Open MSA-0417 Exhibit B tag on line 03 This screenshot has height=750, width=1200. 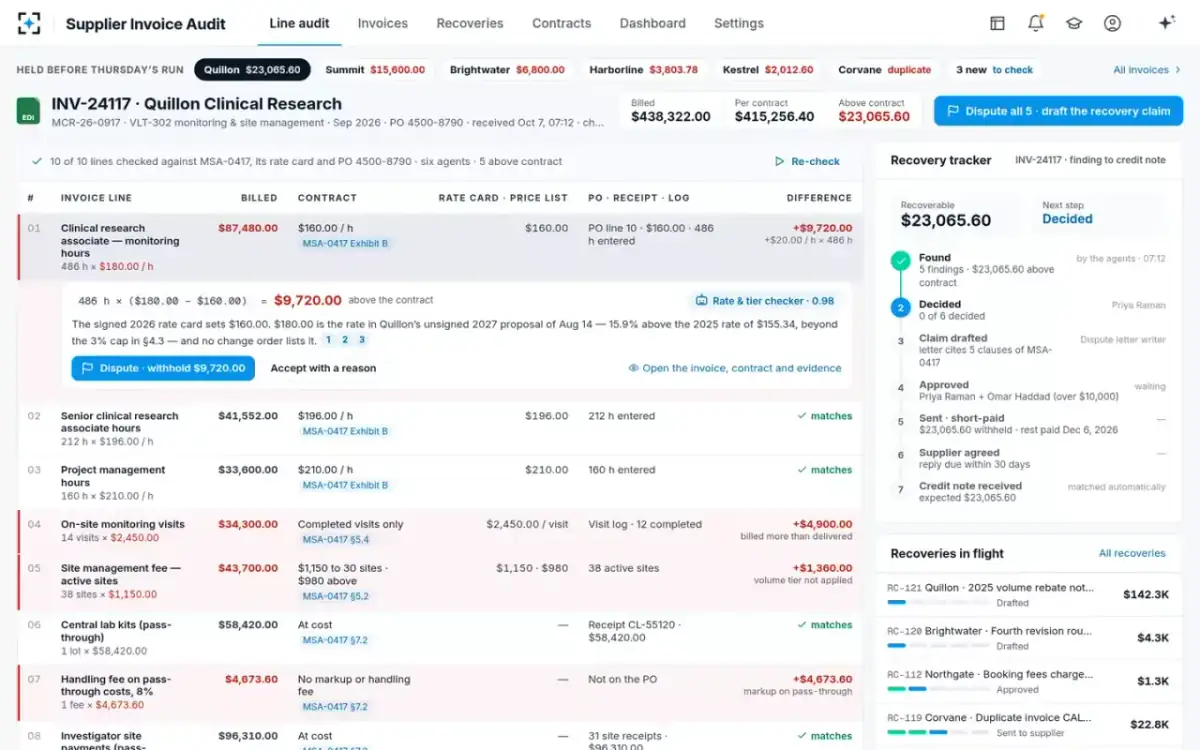[345, 485]
